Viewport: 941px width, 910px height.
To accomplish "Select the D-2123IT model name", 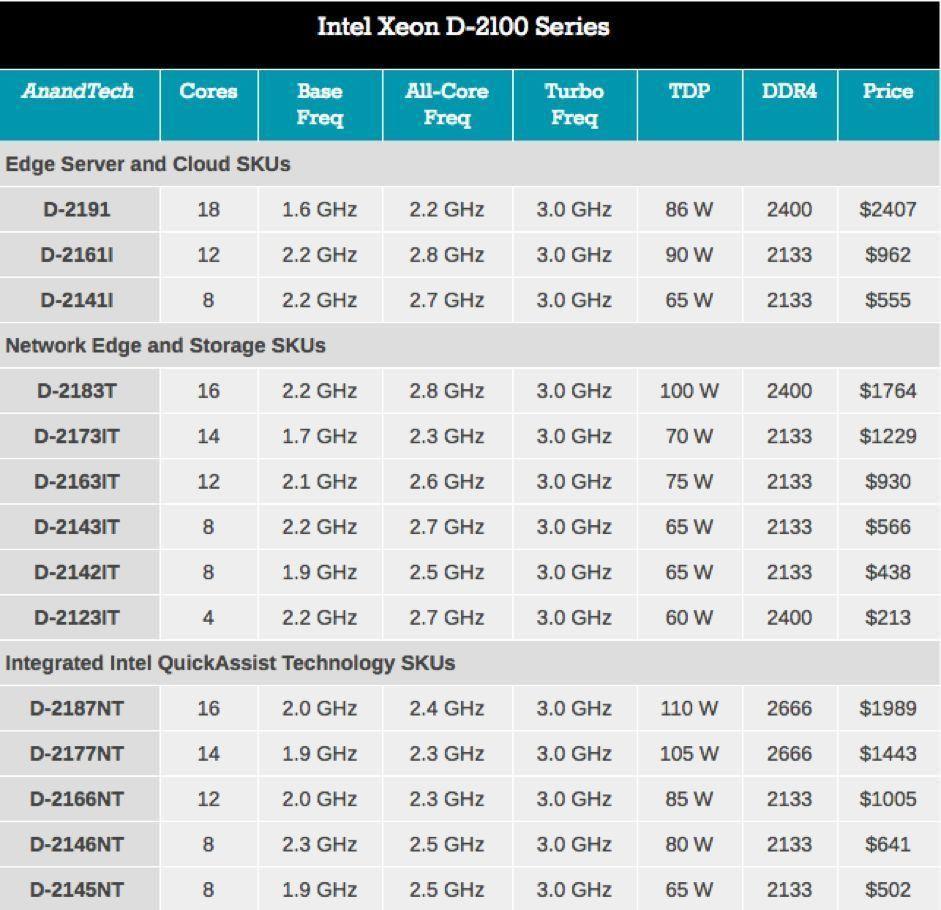I will (77, 618).
